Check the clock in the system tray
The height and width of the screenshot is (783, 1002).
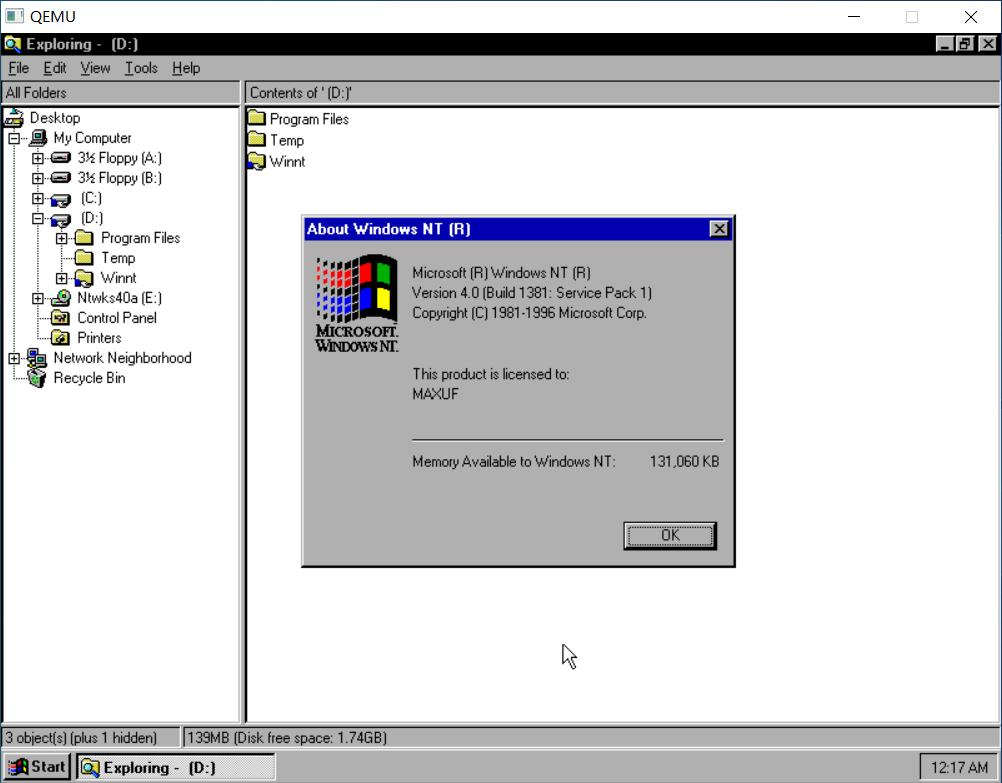(x=960, y=766)
